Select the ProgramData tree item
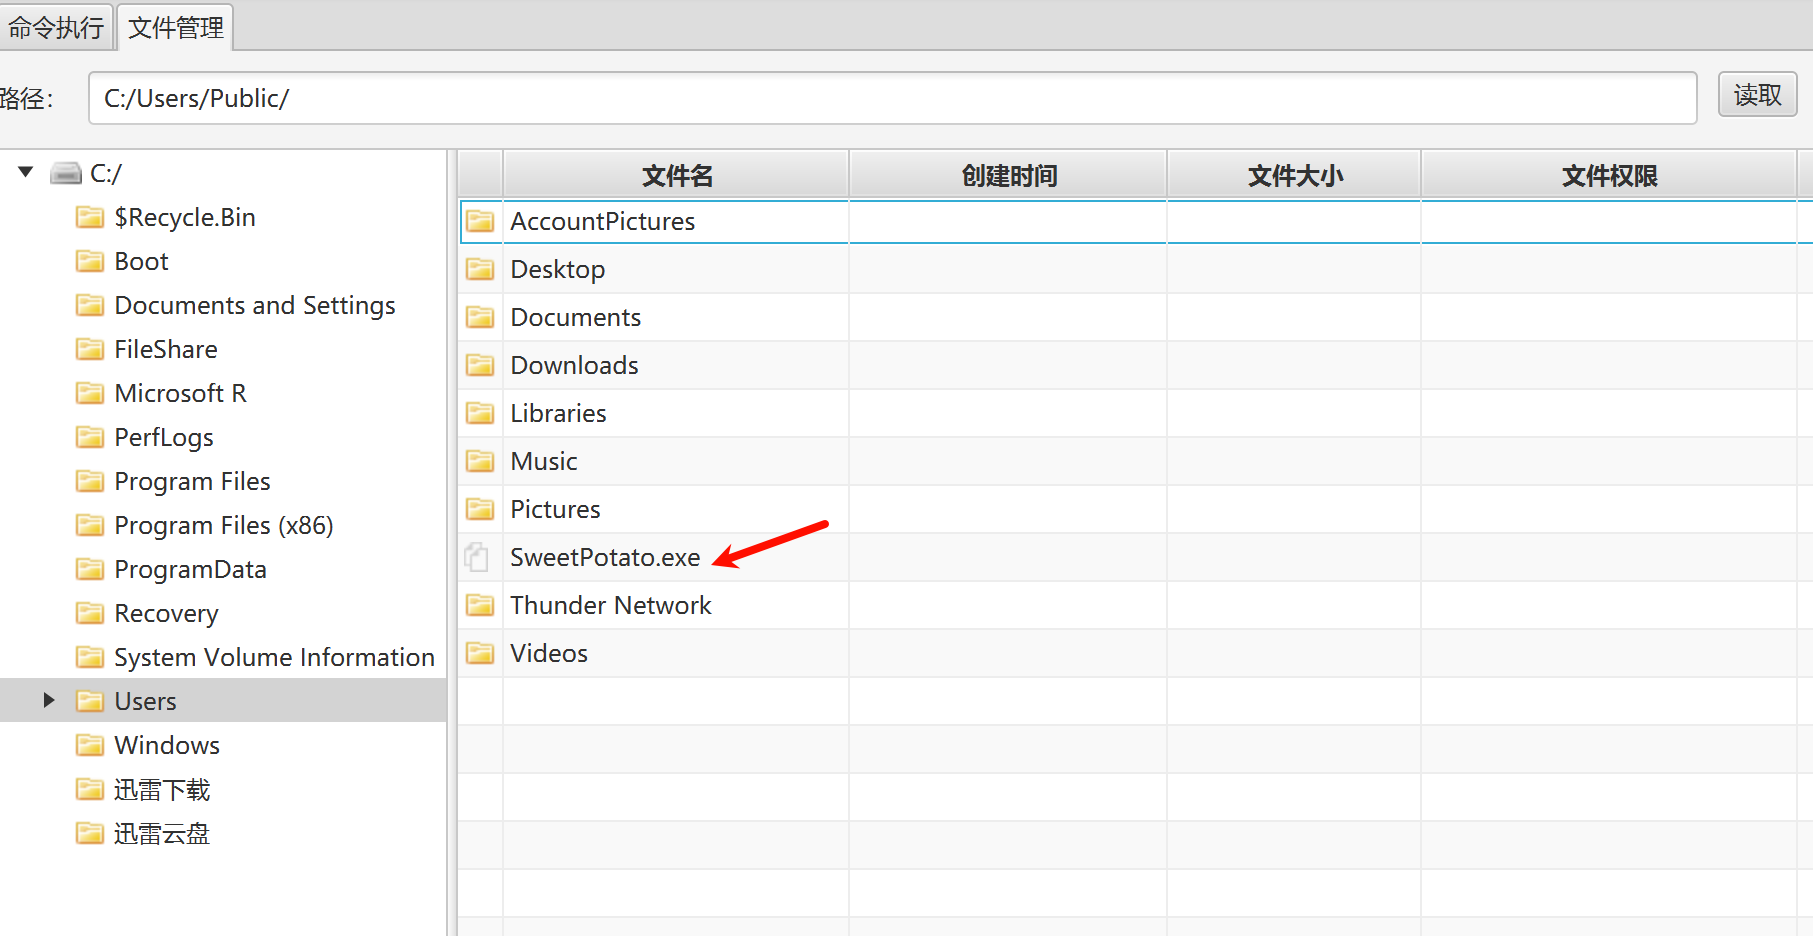The image size is (1813, 936). (x=190, y=569)
